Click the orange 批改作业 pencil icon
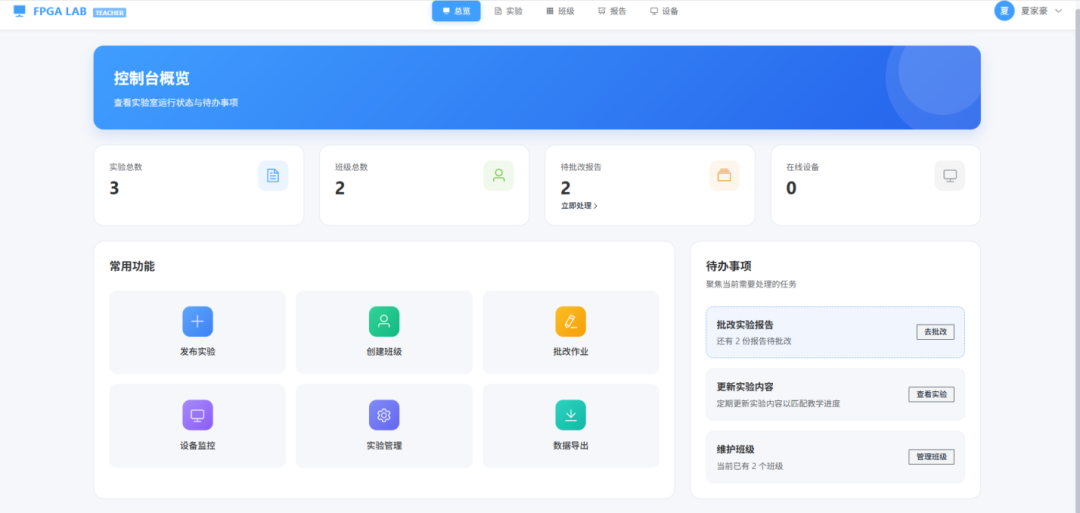Screen dimensions: 1080x513 point(570,321)
